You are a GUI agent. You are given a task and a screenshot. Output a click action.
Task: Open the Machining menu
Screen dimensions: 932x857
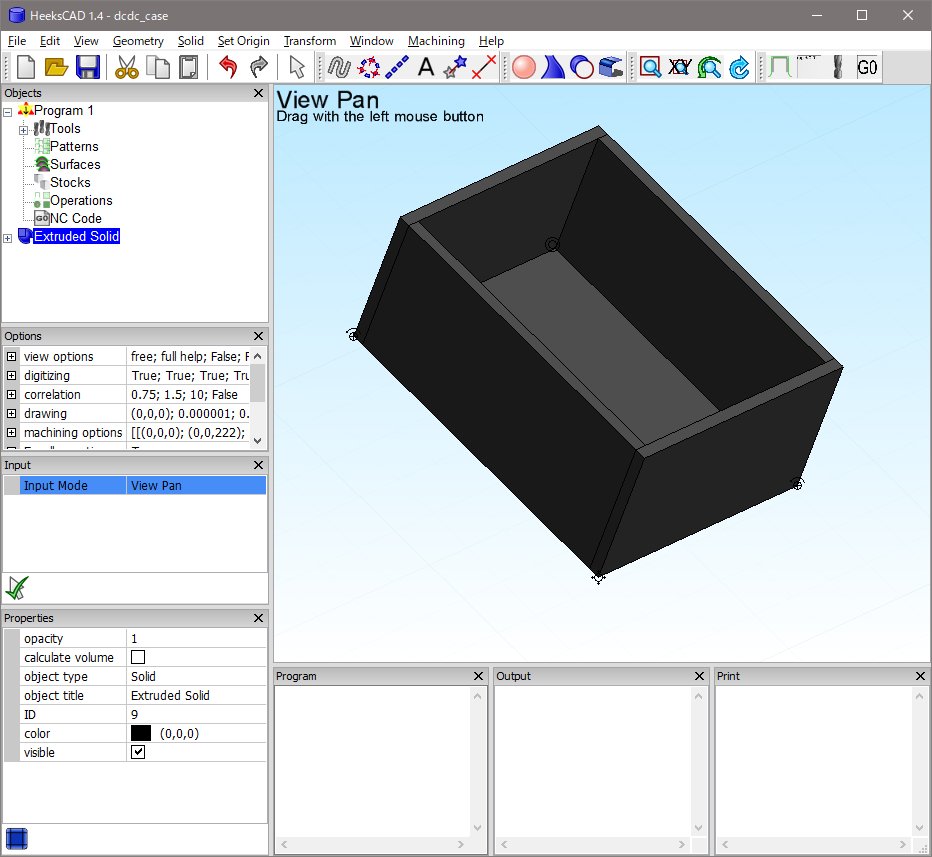click(x=436, y=41)
